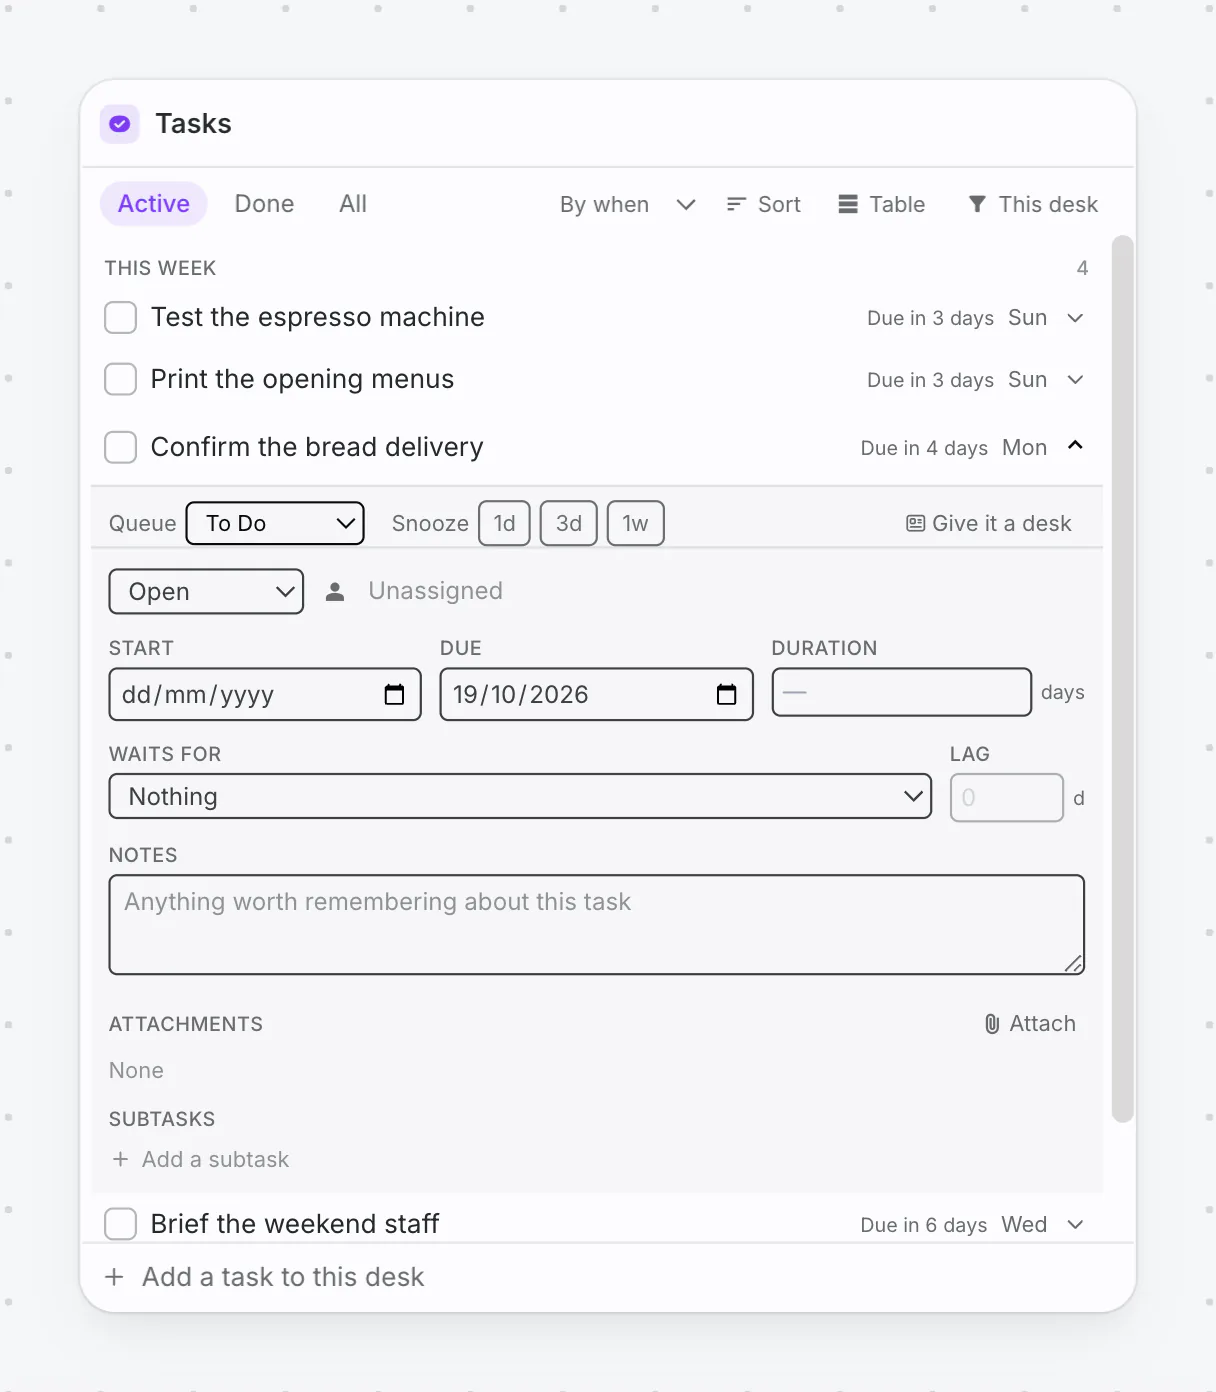
Task: Click the paperclip Attach icon
Action: pos(992,1024)
